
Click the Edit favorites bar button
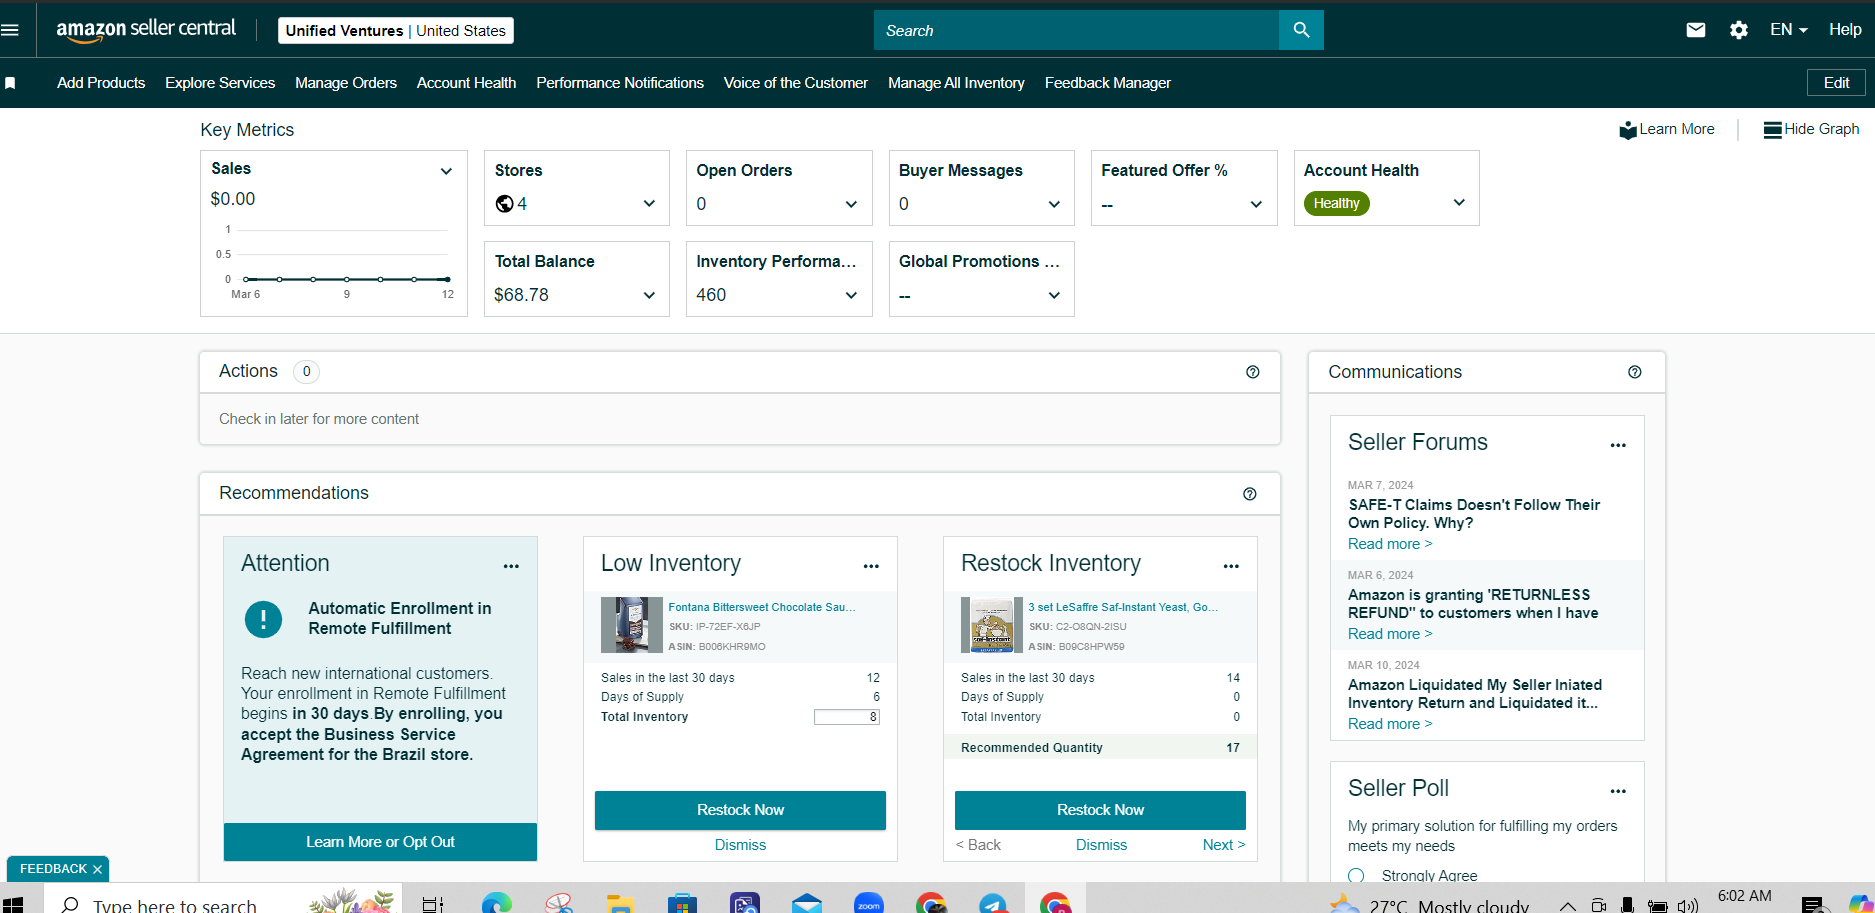[x=1836, y=83]
